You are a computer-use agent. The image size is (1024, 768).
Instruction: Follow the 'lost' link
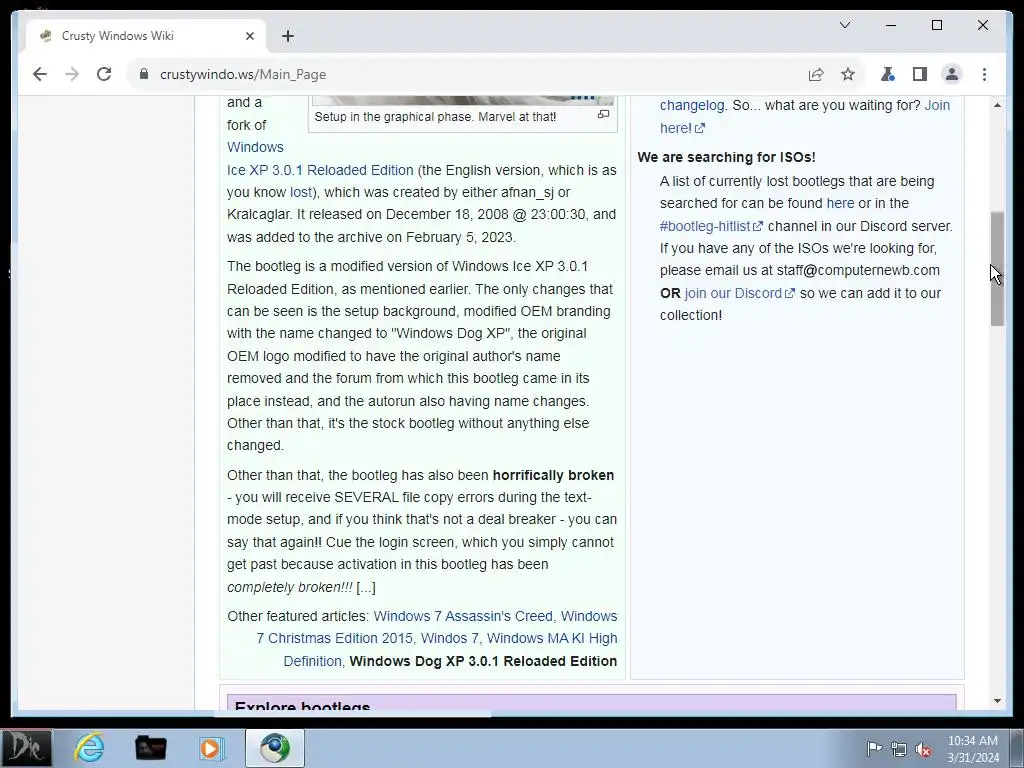pyautogui.click(x=300, y=192)
